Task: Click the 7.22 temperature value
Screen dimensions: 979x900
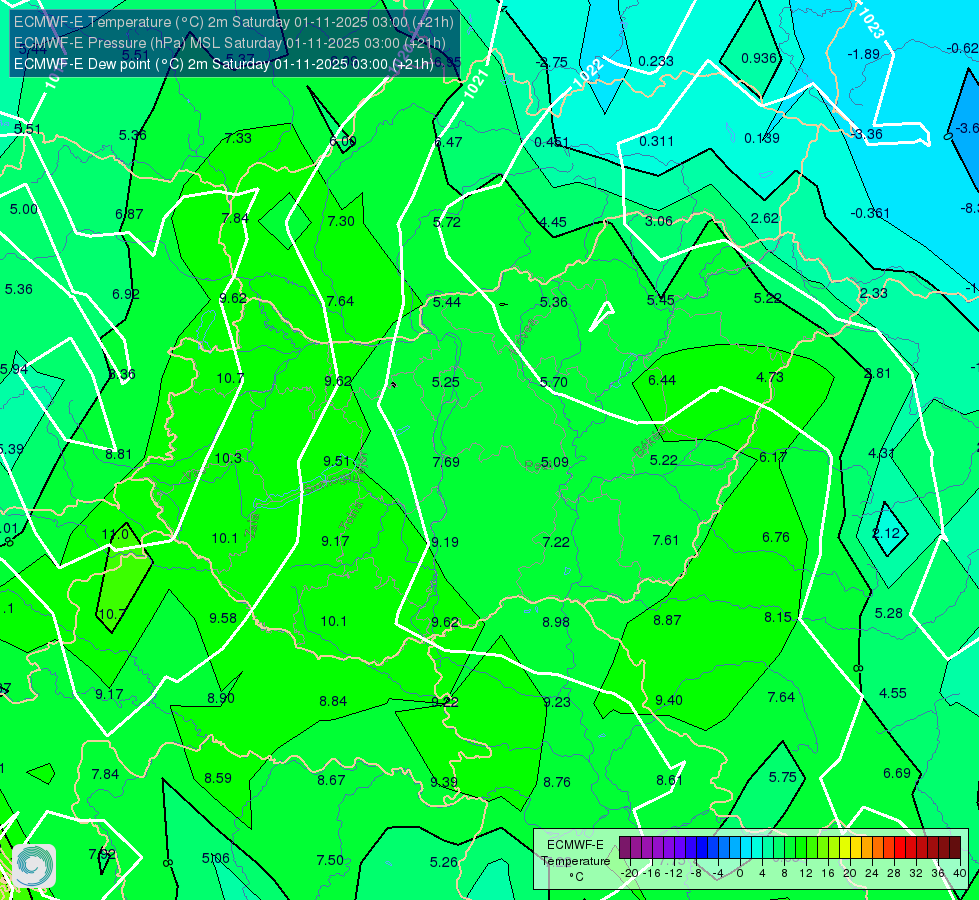Action: coord(556,542)
